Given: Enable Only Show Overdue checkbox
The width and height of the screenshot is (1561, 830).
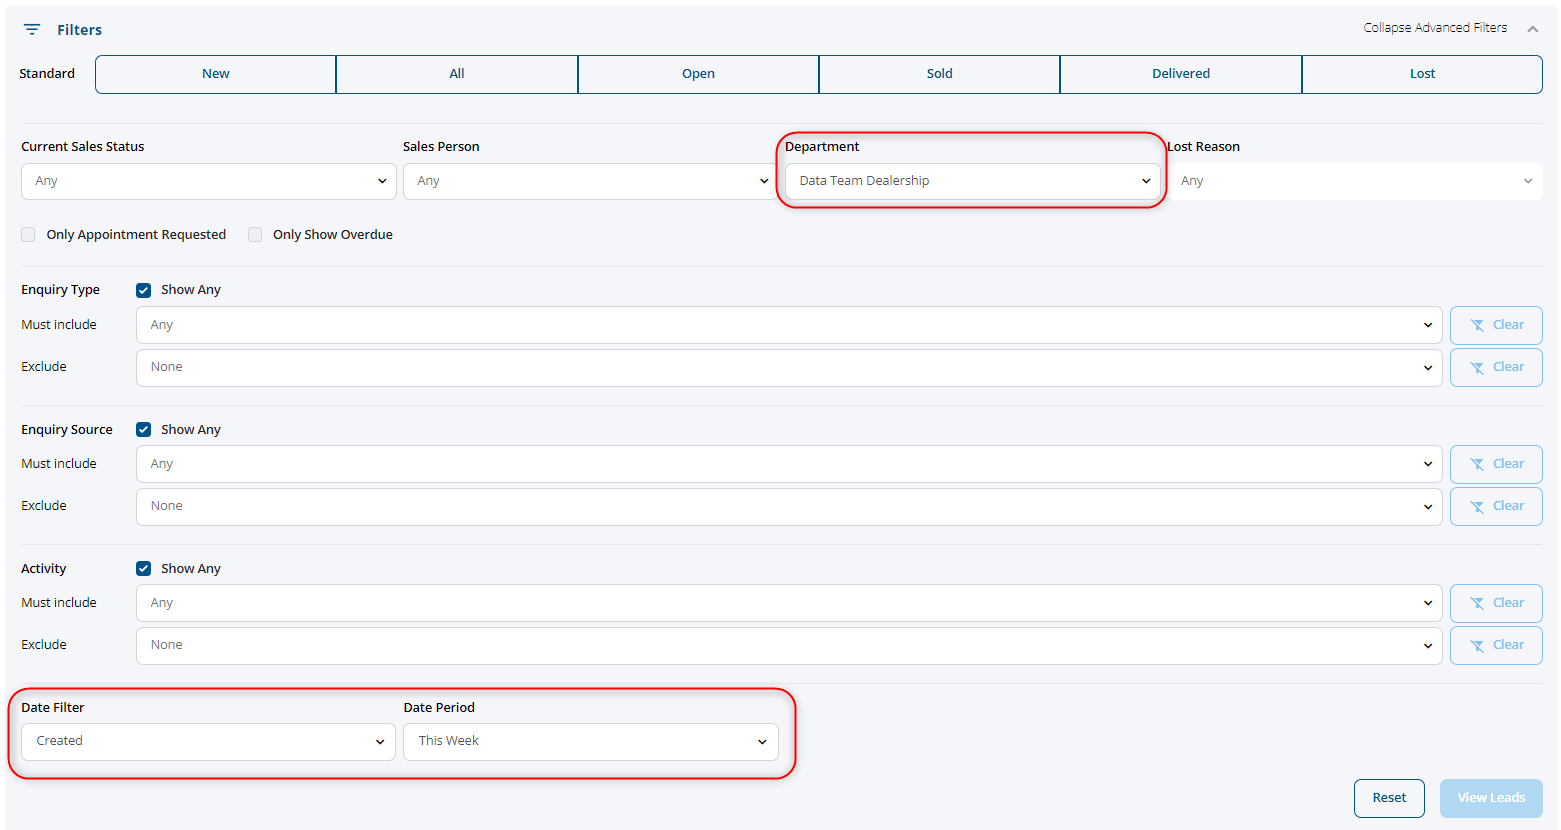Looking at the screenshot, I should (255, 234).
